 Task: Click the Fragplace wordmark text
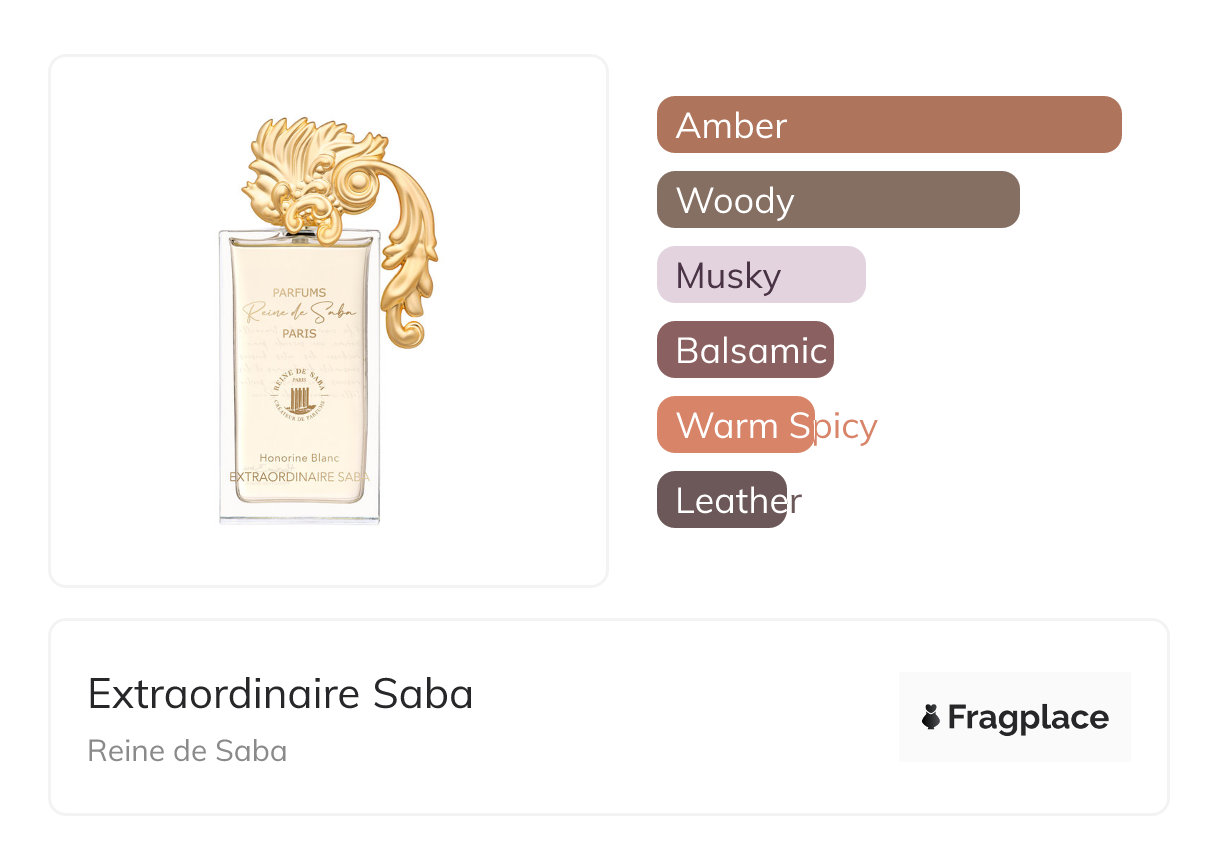pyautogui.click(x=1028, y=717)
